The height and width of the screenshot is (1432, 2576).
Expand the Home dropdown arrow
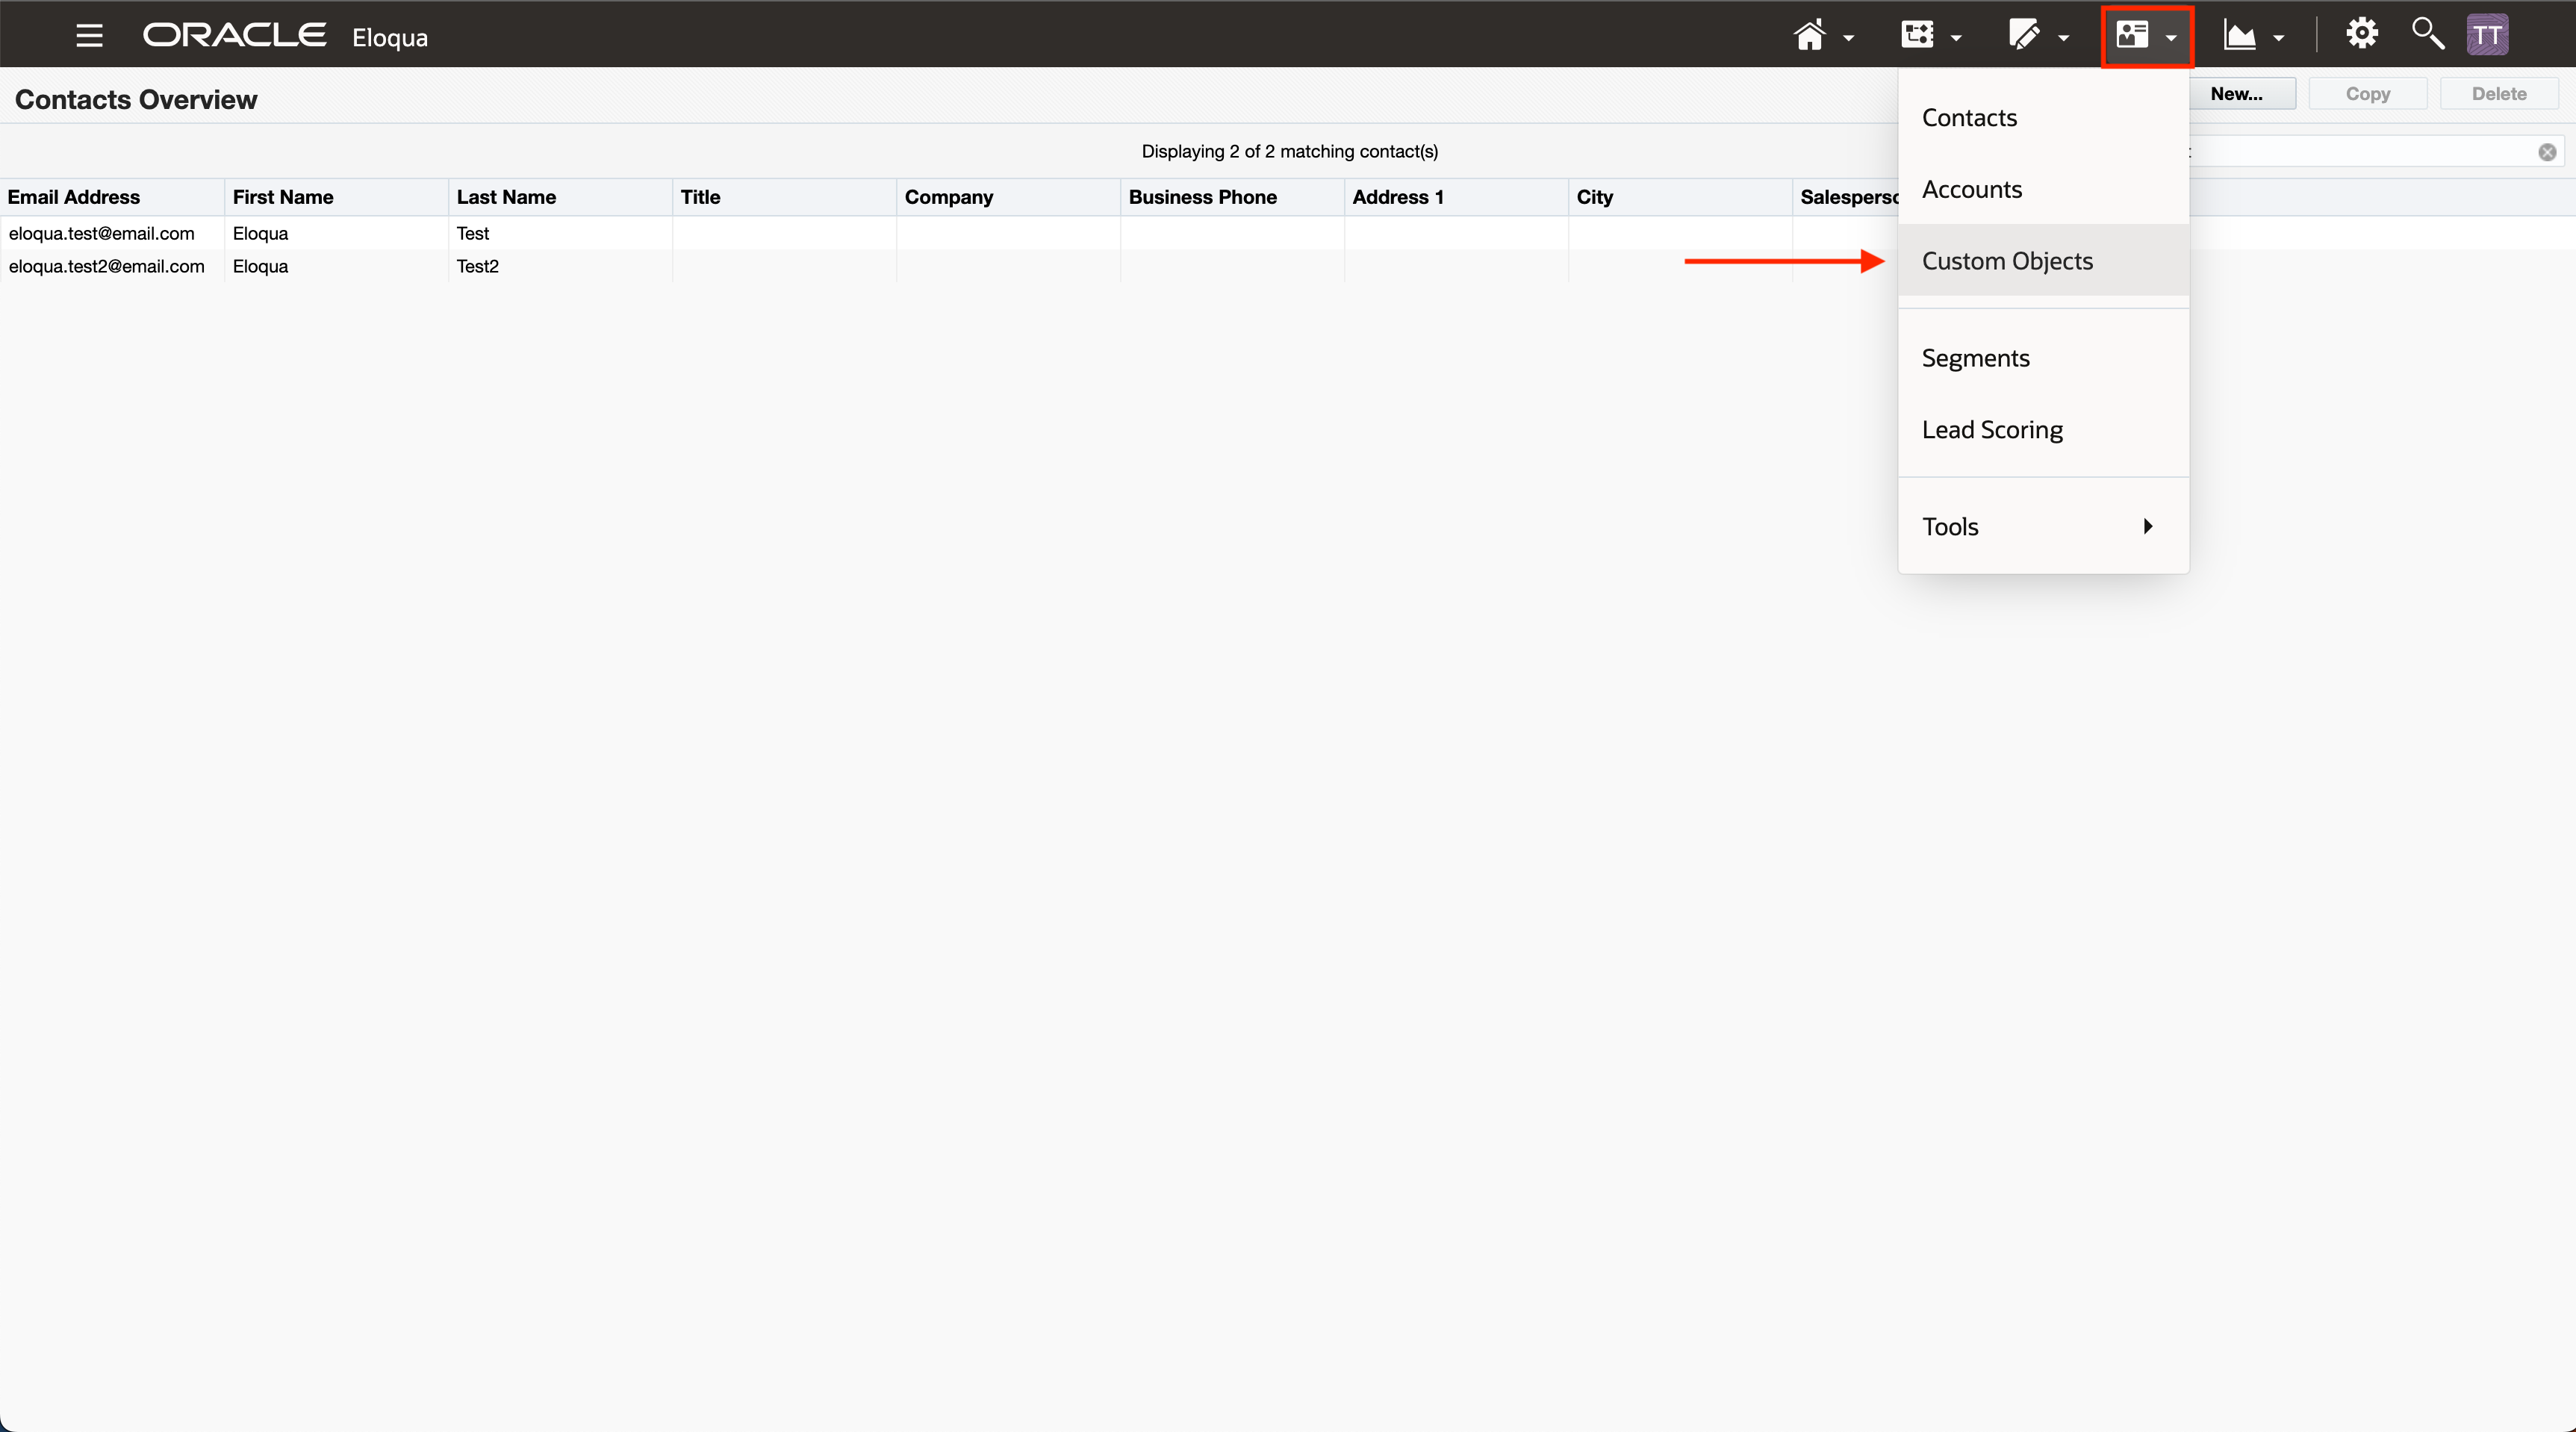tap(1849, 38)
